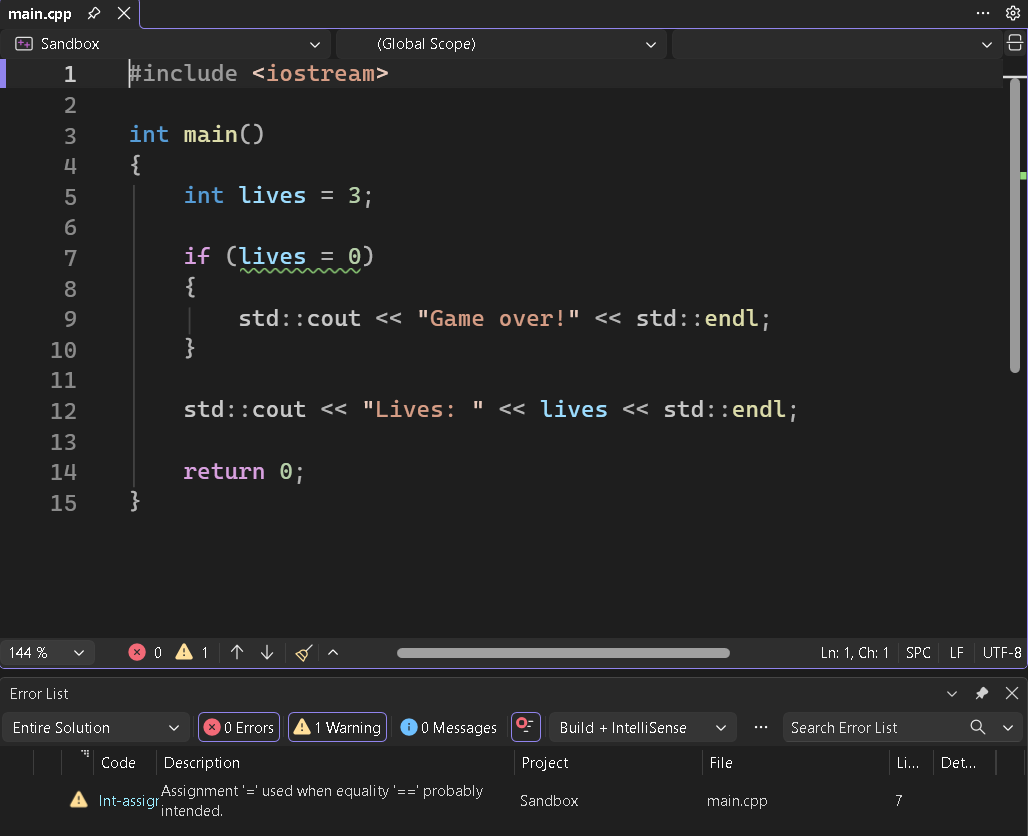Click the line number 7 cell
This screenshot has height=836, width=1028.
[899, 800]
